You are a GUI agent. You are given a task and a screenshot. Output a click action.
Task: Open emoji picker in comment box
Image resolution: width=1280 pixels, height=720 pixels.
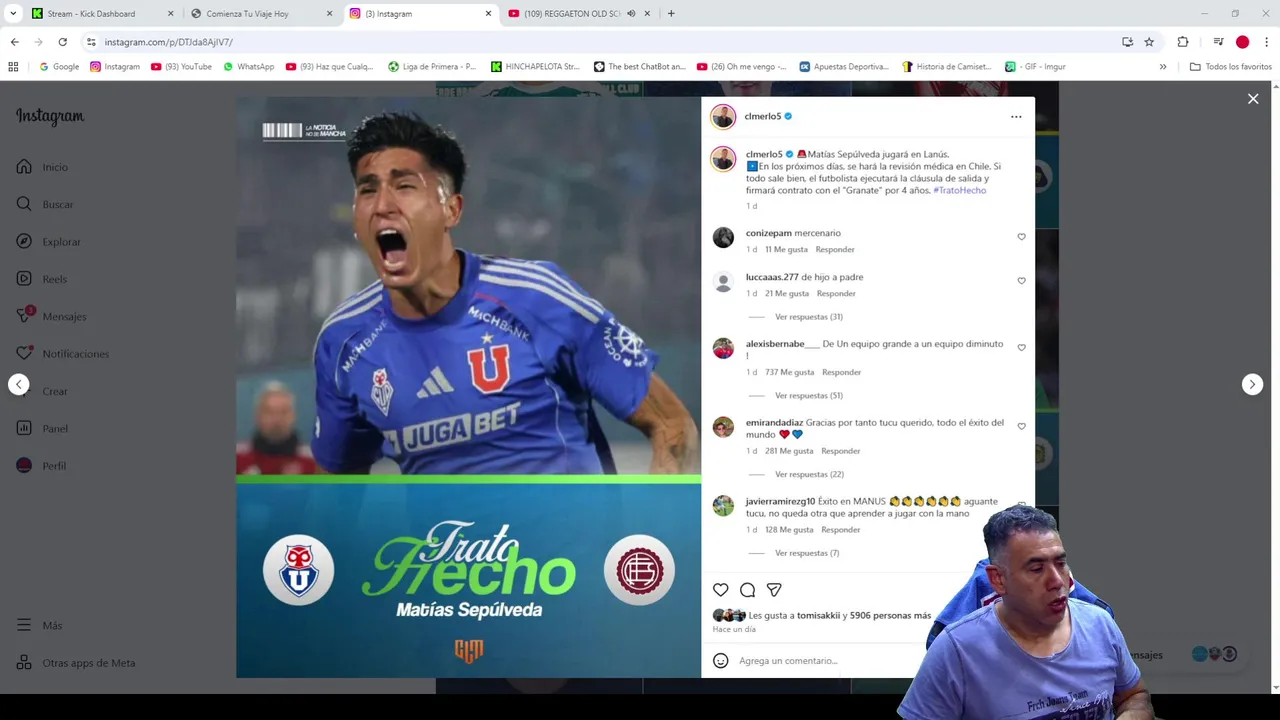point(721,661)
